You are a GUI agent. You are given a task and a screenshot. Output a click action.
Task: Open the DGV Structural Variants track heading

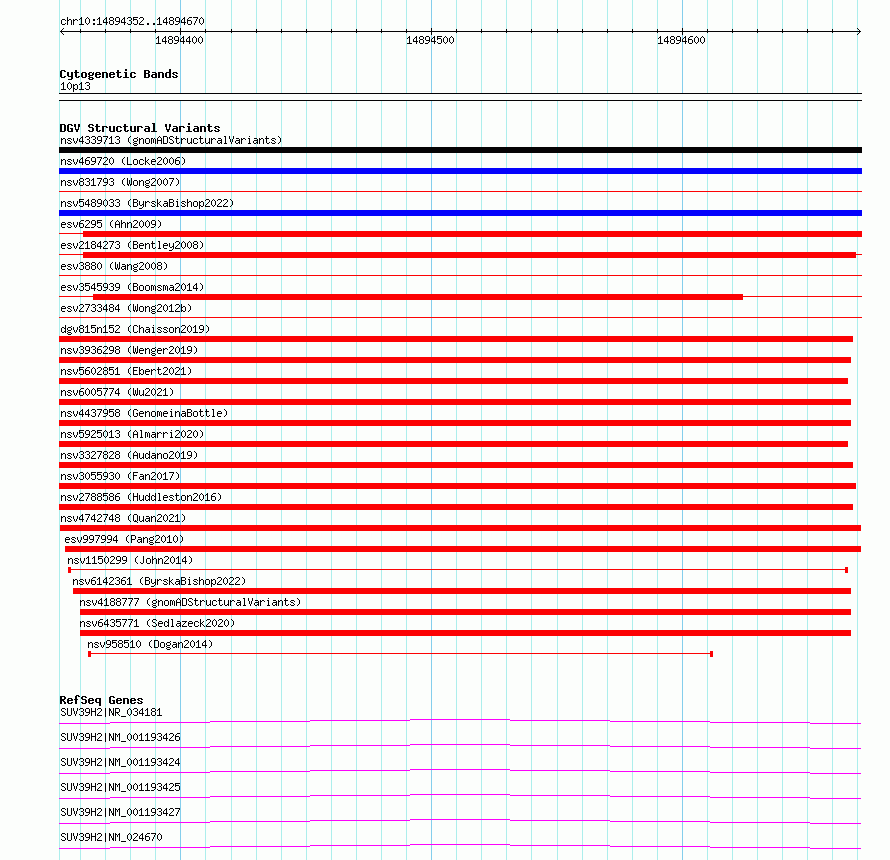(x=140, y=128)
